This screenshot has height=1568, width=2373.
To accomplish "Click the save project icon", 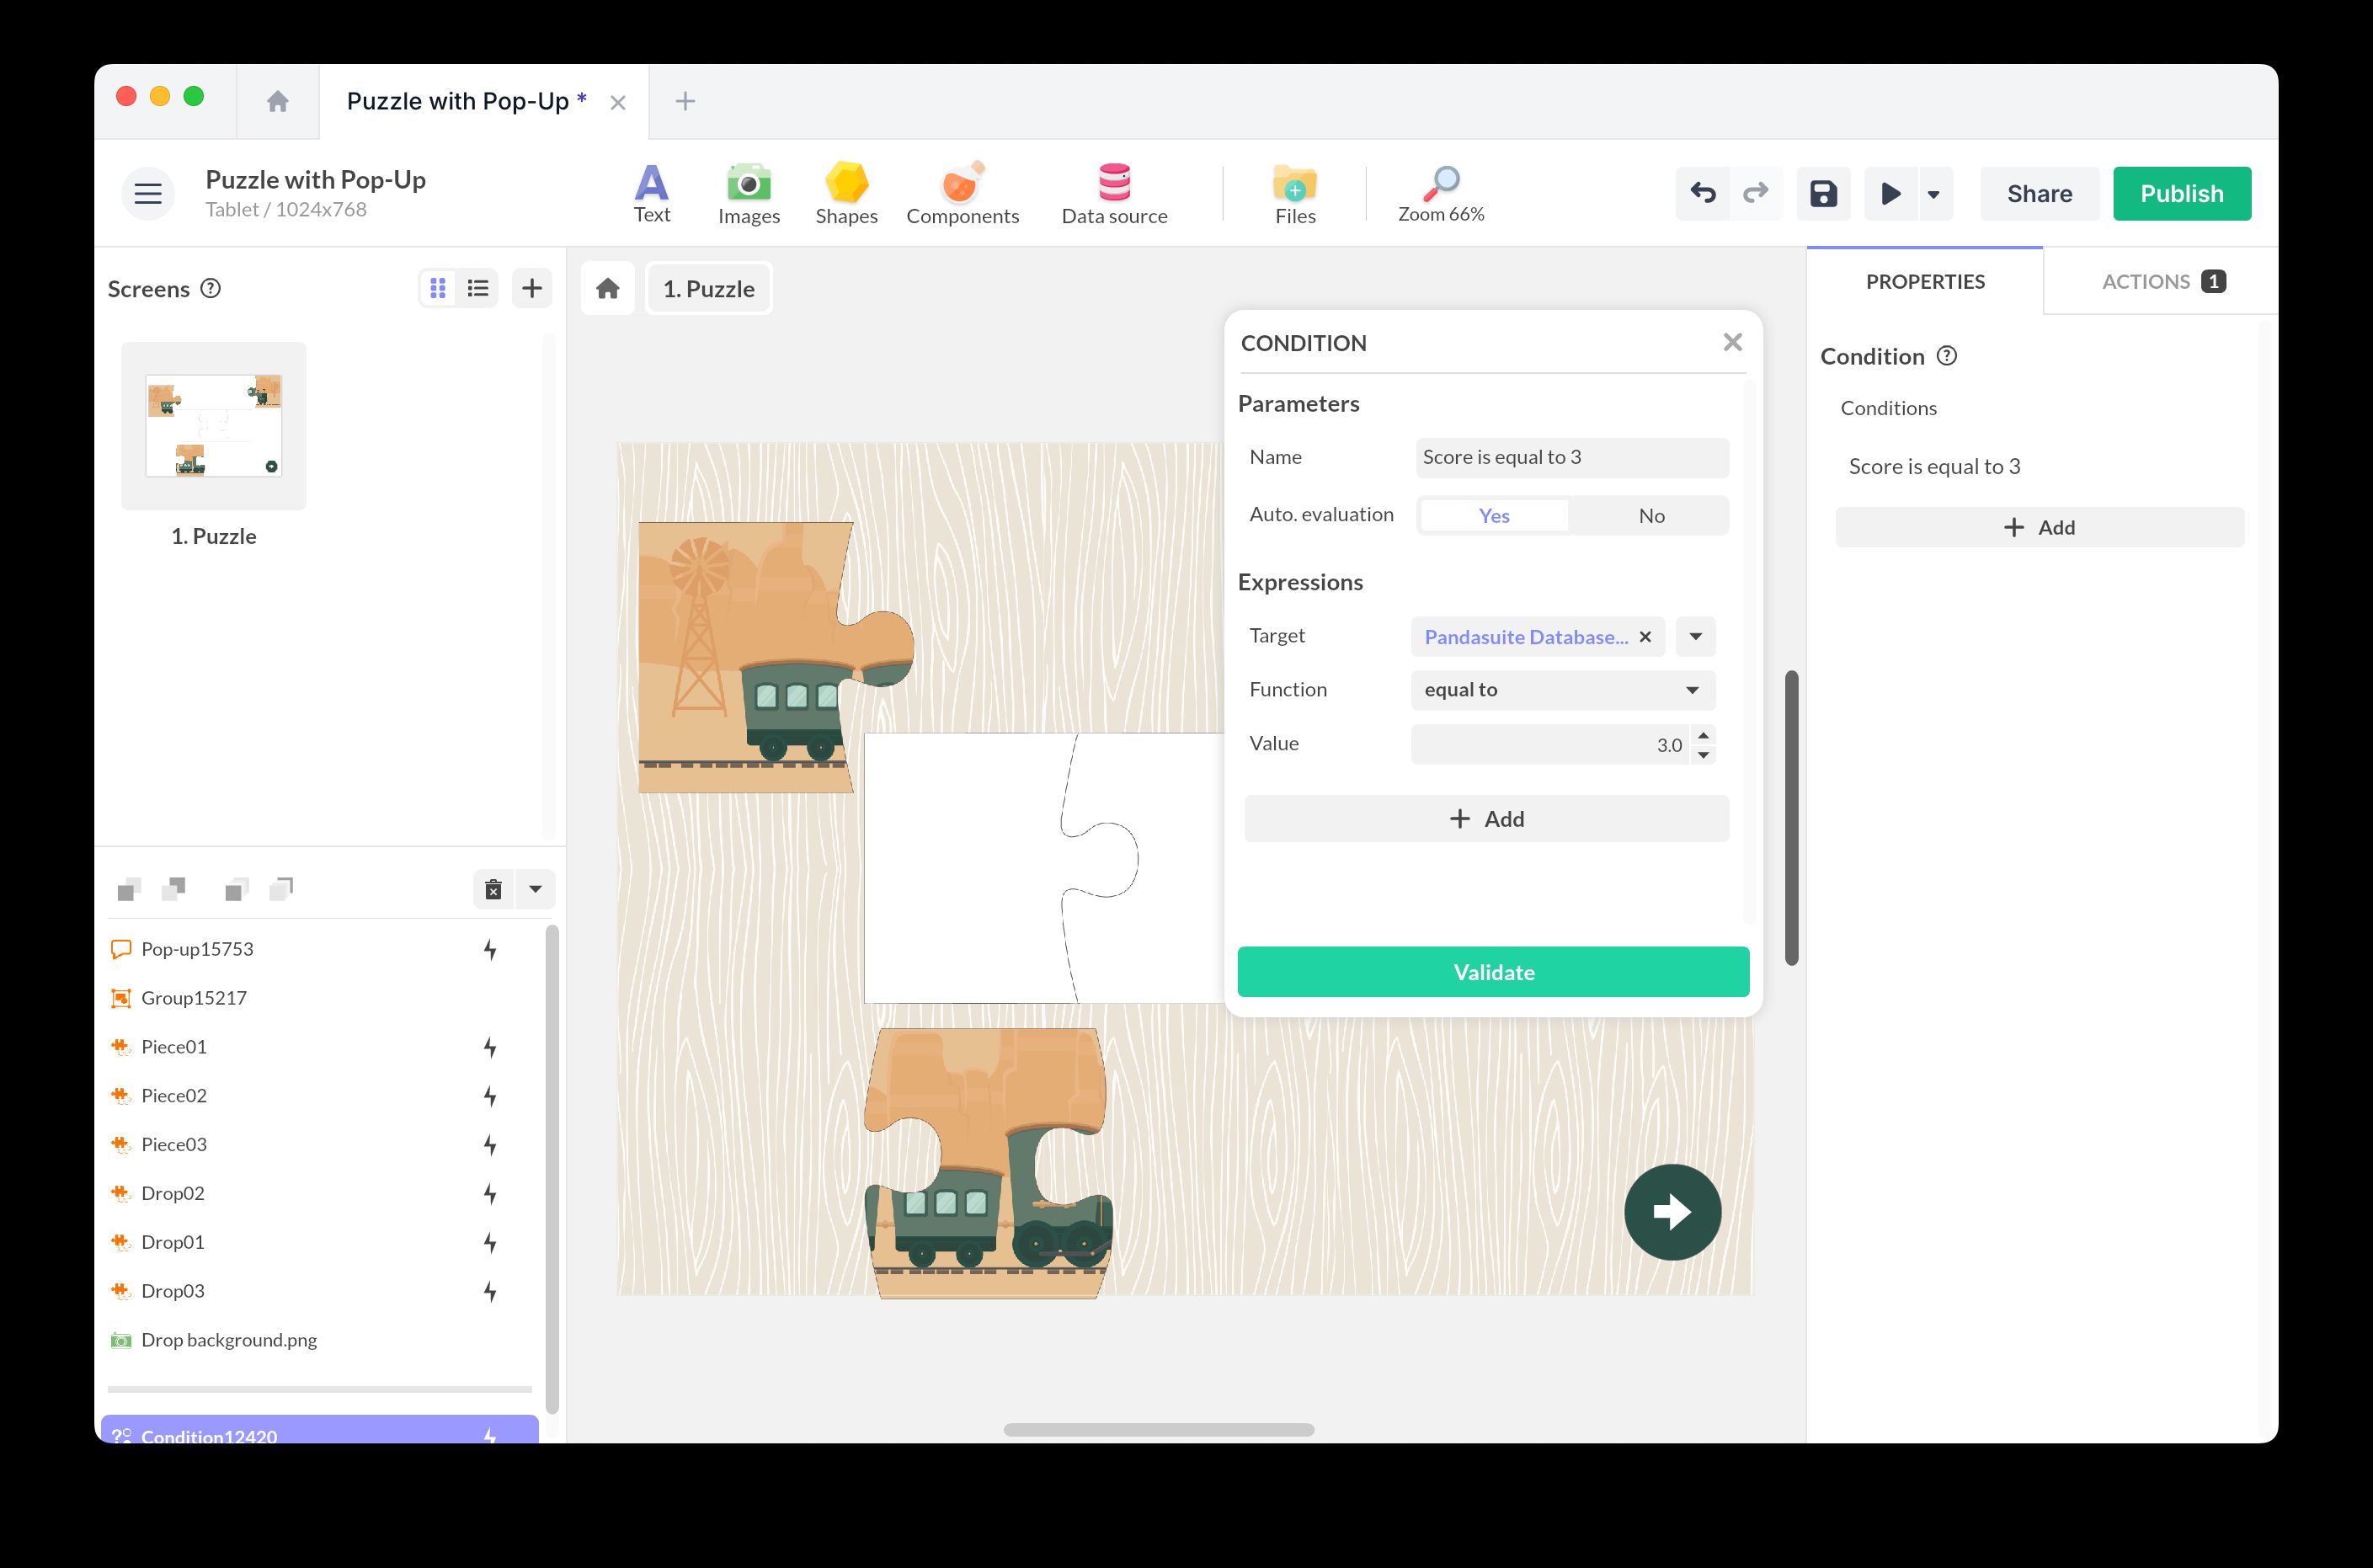I will 1823,193.
